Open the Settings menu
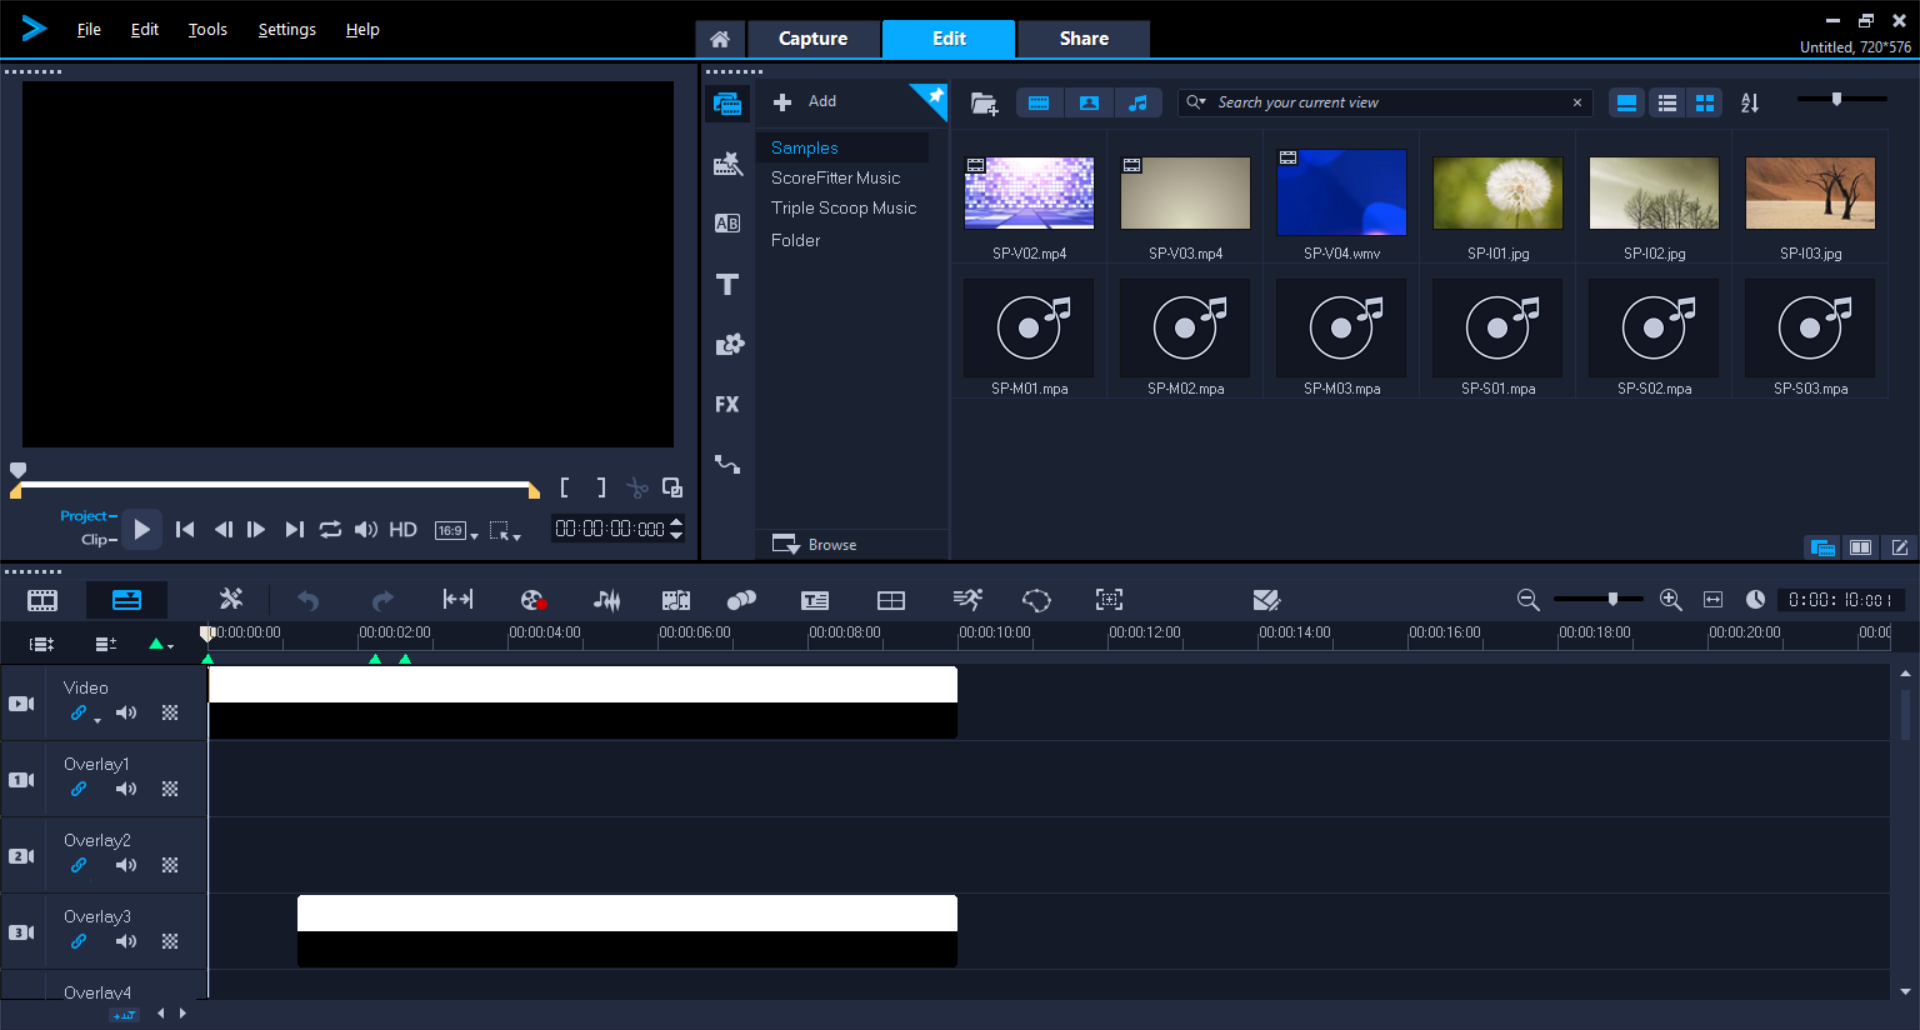This screenshot has height=1030, width=1920. pos(286,30)
